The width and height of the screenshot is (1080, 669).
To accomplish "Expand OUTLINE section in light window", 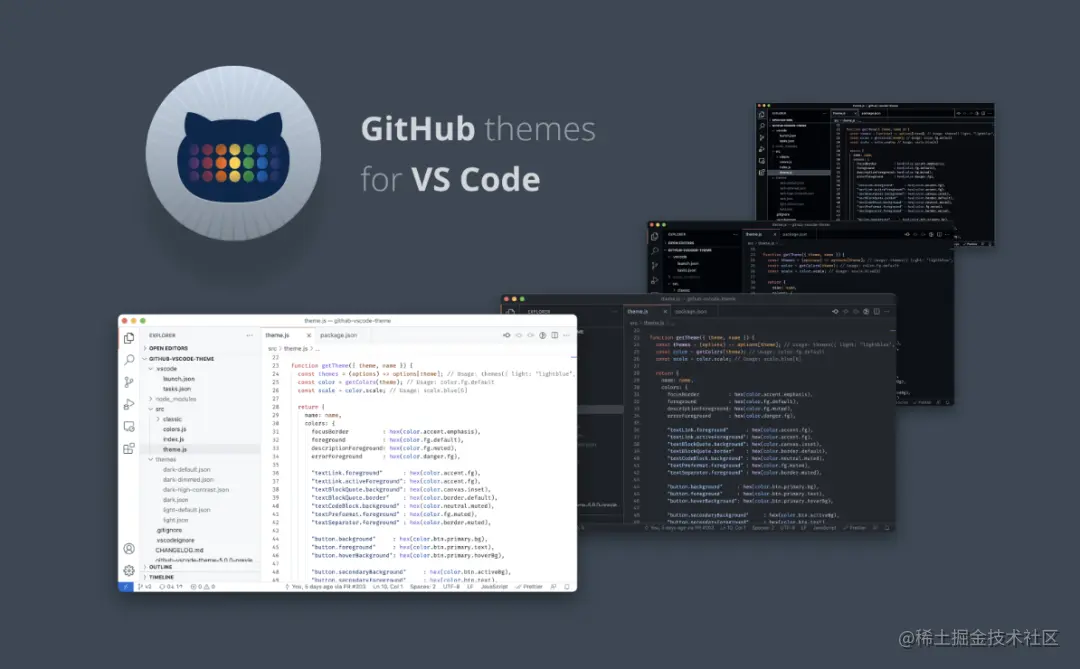I will click(160, 567).
